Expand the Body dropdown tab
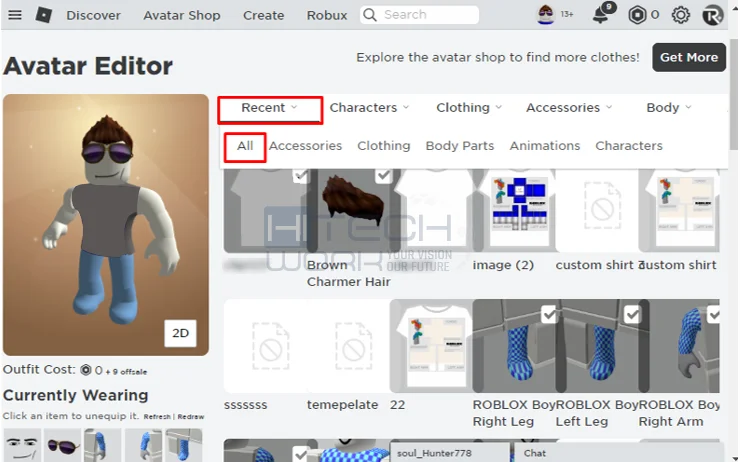The width and height of the screenshot is (740, 462). click(669, 108)
